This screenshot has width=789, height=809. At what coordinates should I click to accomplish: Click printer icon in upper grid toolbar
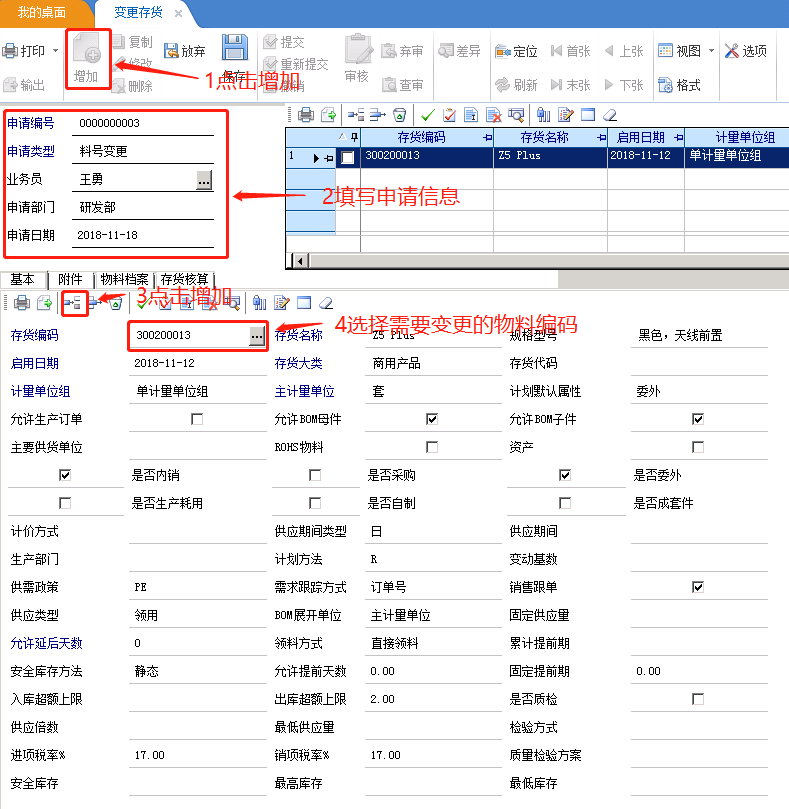pos(305,114)
